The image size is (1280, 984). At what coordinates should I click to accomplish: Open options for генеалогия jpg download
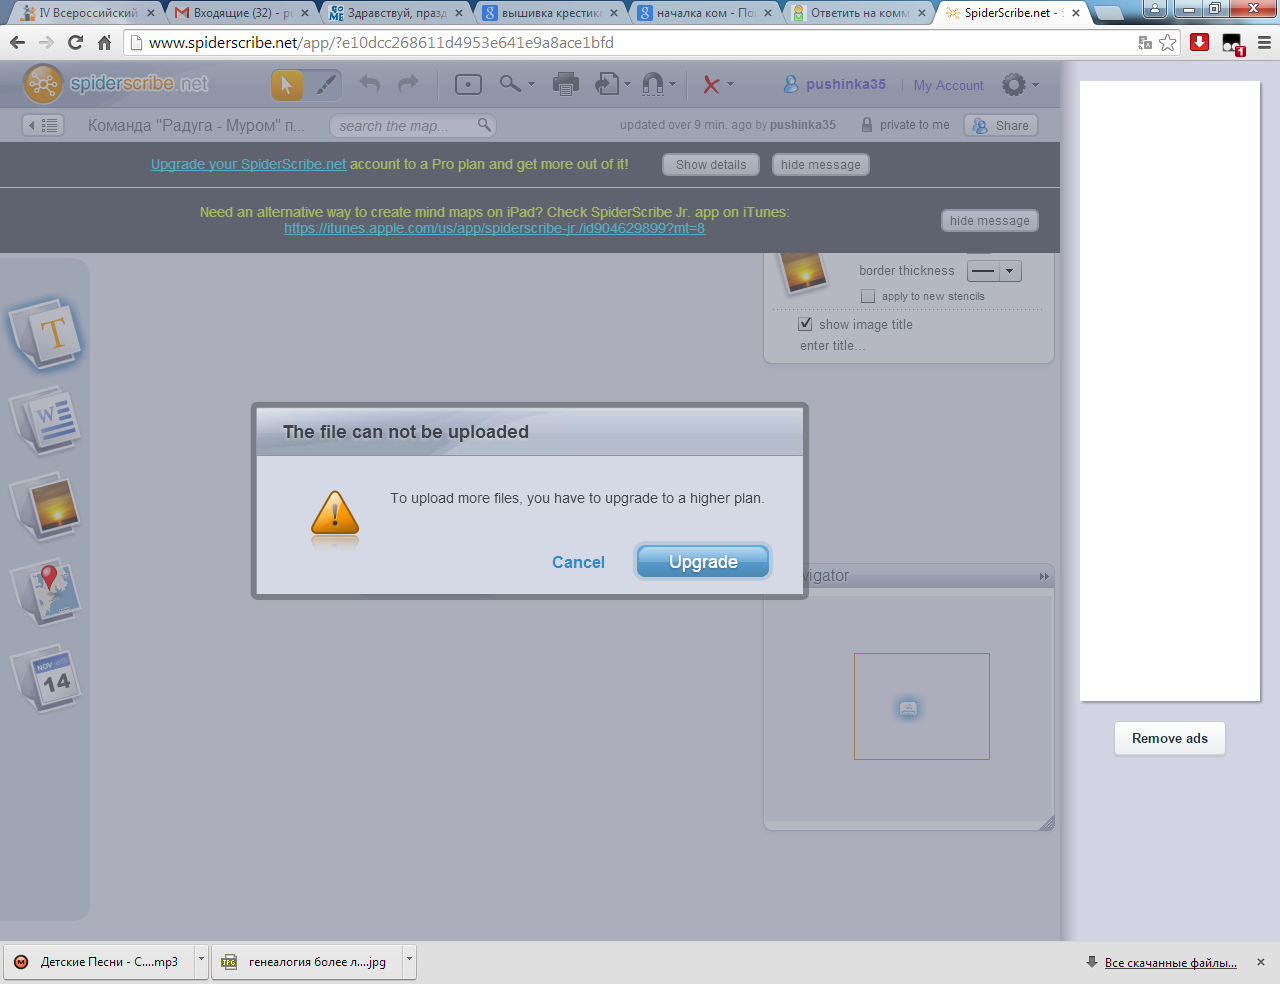pyautogui.click(x=409, y=961)
